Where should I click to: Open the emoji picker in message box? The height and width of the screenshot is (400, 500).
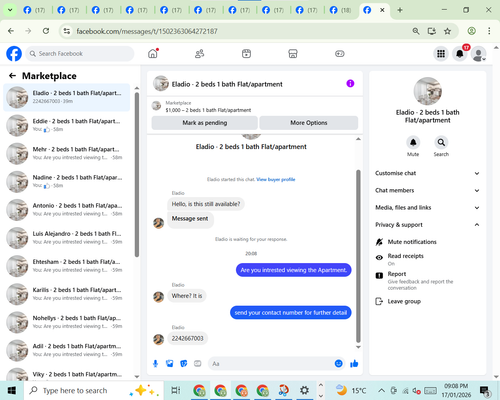(338, 363)
